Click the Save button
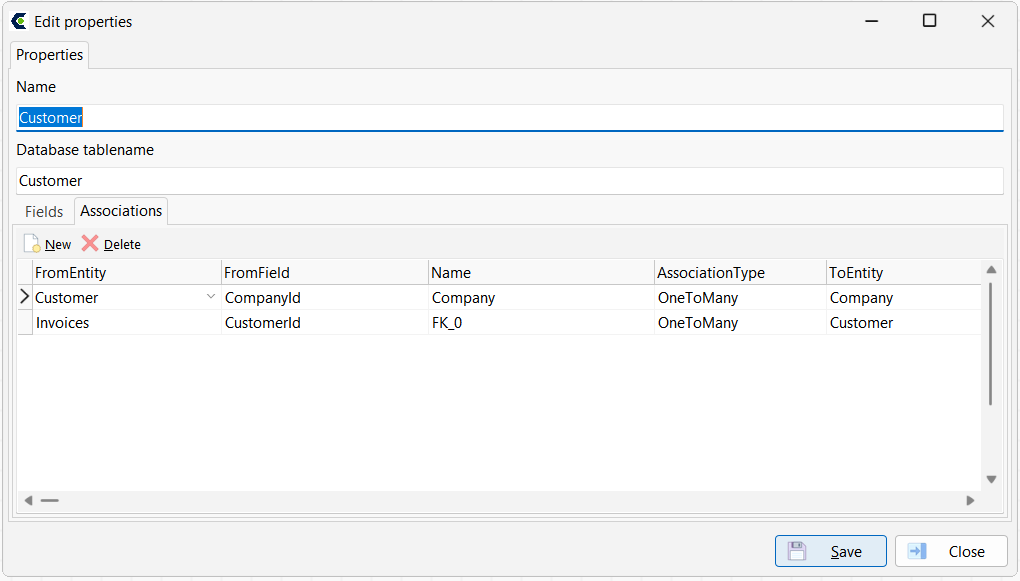1020x581 pixels. pos(831,551)
